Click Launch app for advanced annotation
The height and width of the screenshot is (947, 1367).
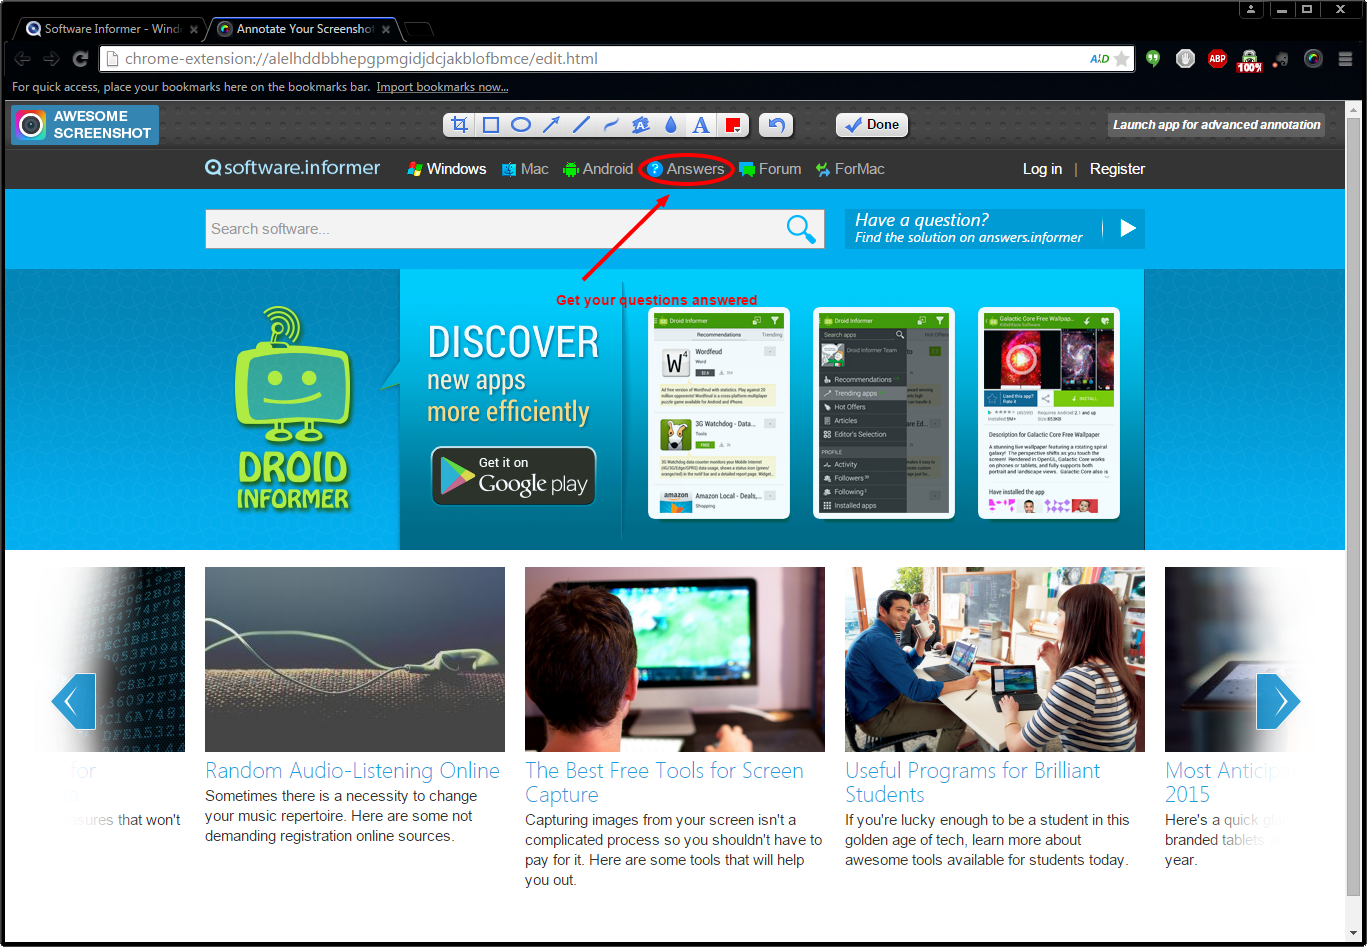1217,125
